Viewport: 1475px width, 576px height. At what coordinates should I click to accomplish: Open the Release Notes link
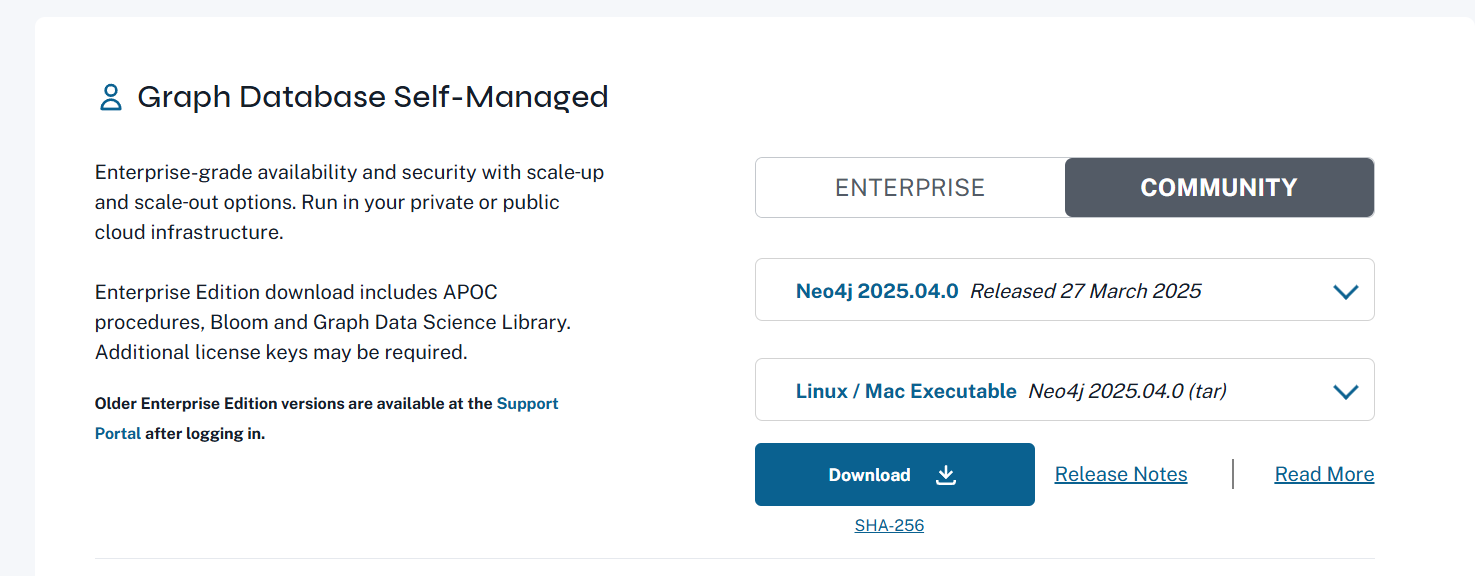(1121, 475)
